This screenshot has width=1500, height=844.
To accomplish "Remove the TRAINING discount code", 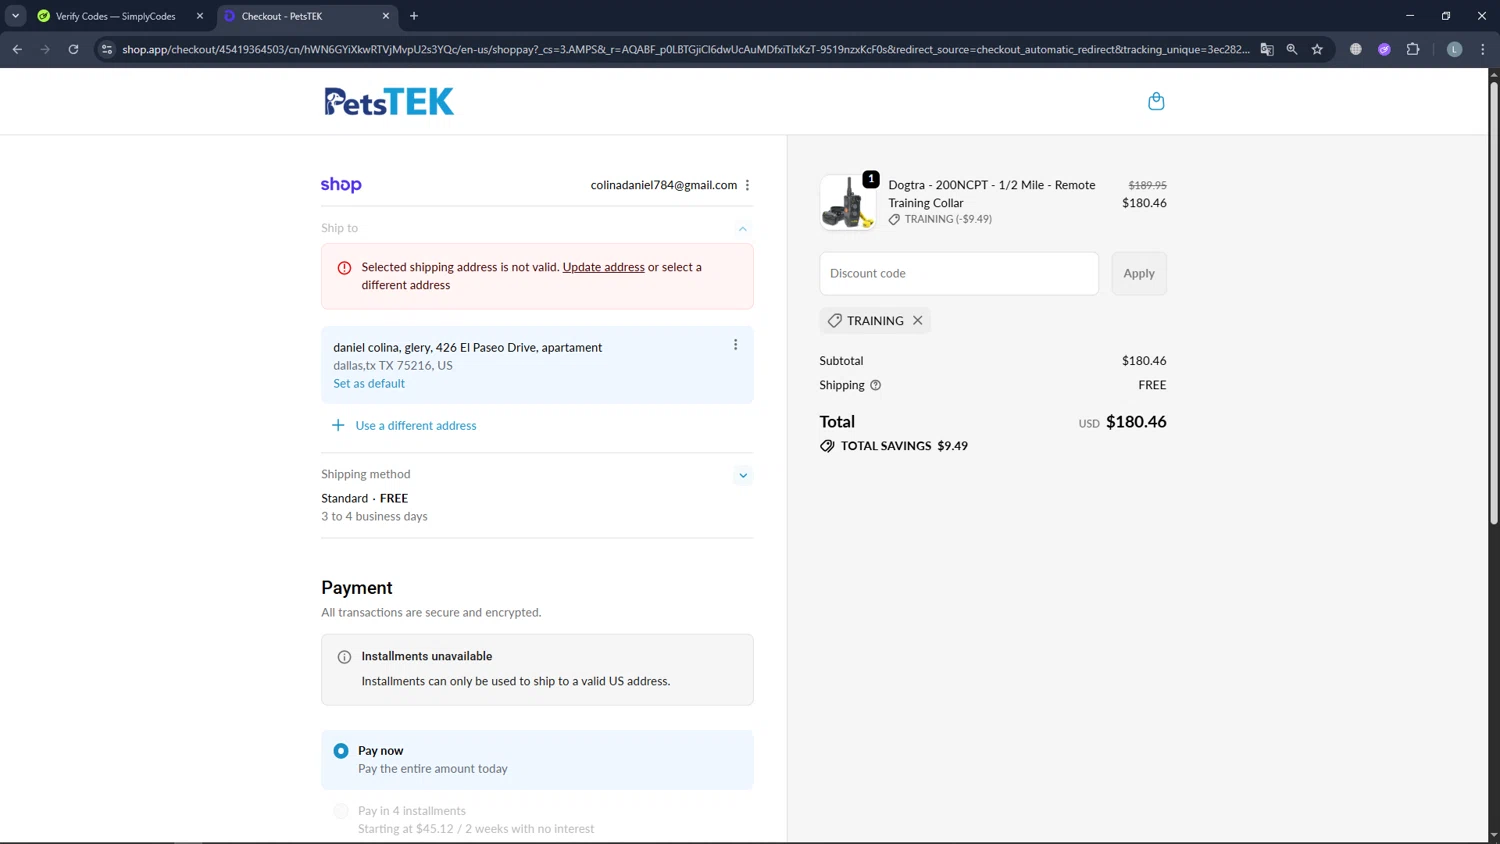I will (917, 320).
